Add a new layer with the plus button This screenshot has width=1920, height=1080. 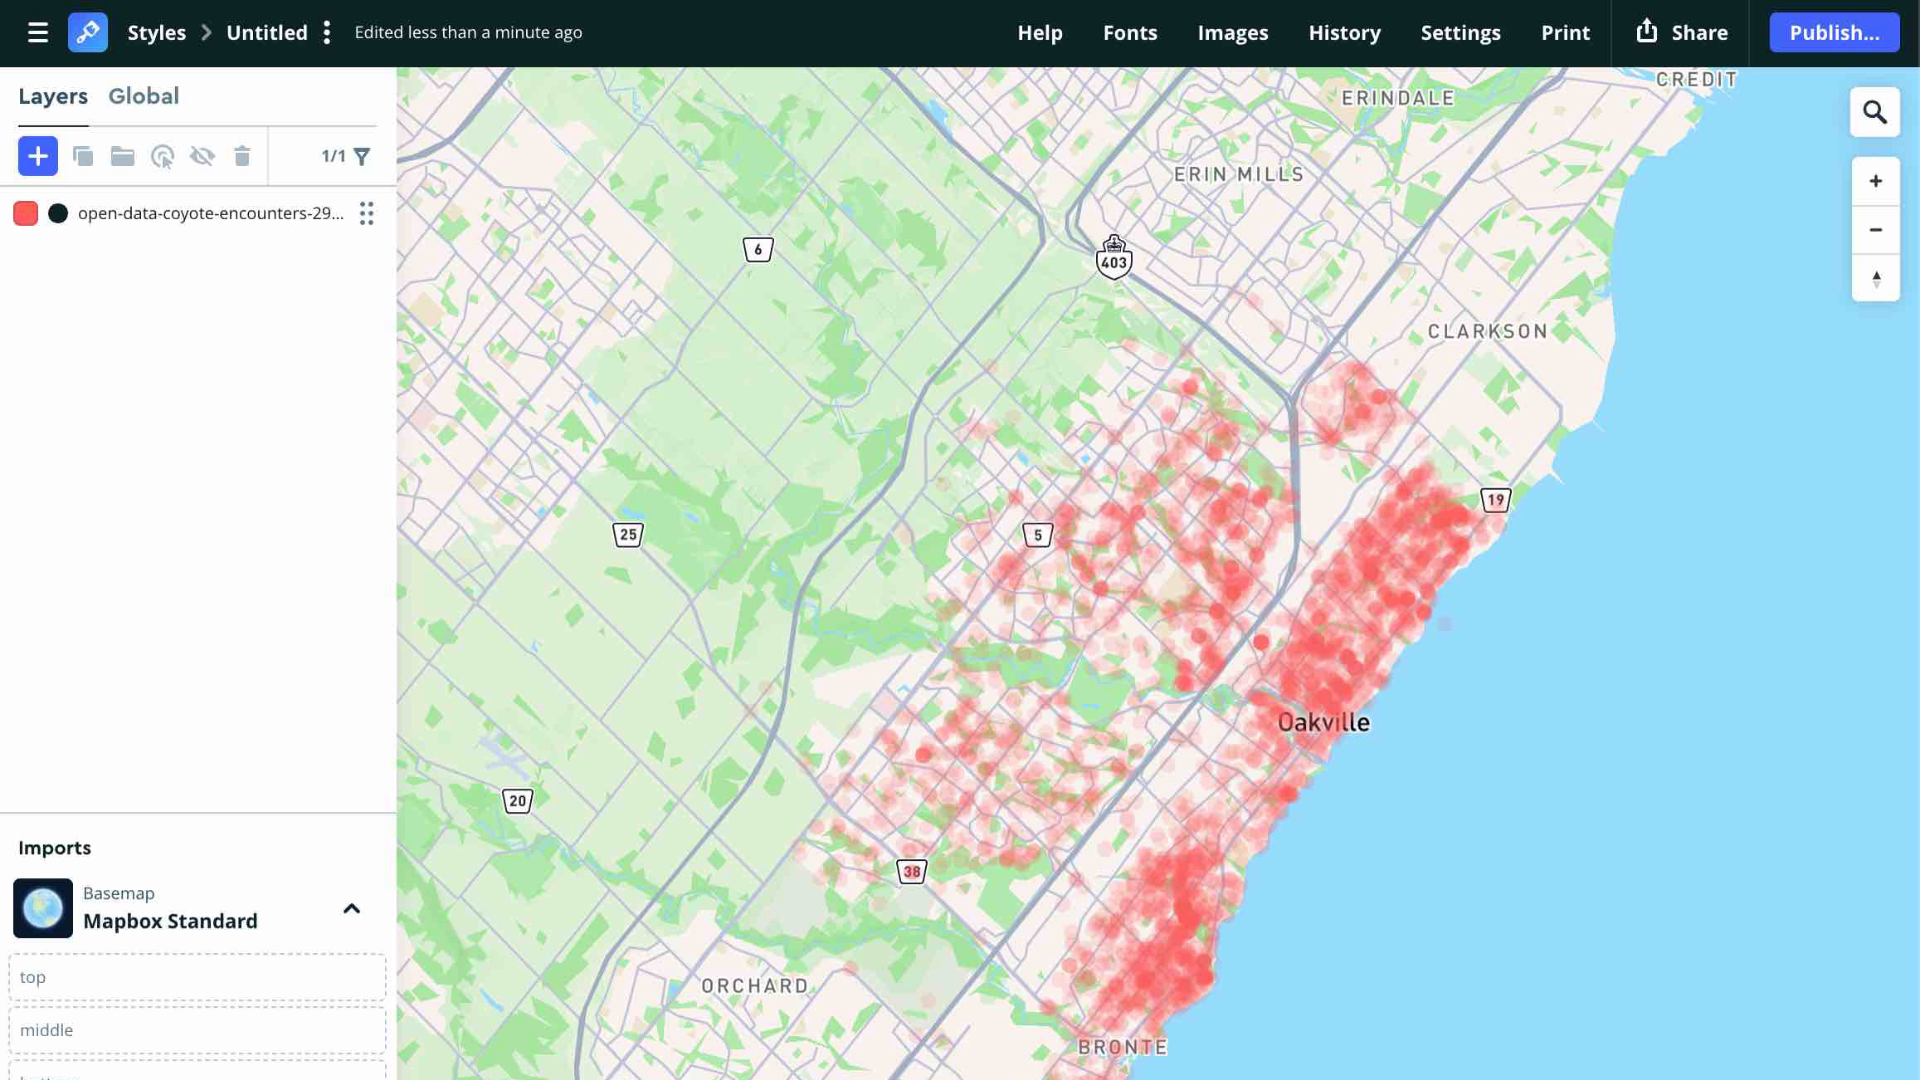[38, 156]
